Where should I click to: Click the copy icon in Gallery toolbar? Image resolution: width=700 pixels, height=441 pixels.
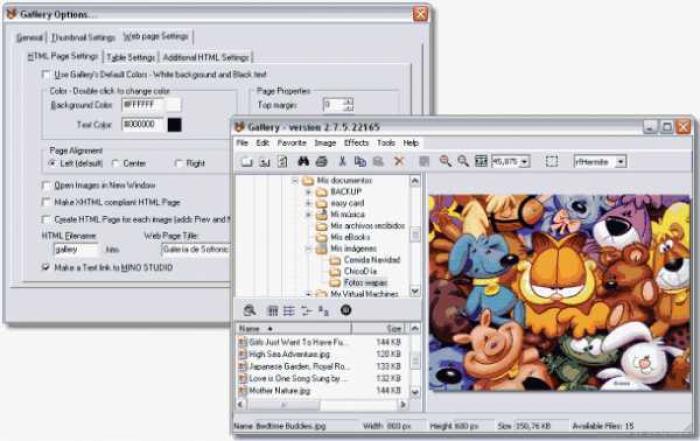360,161
